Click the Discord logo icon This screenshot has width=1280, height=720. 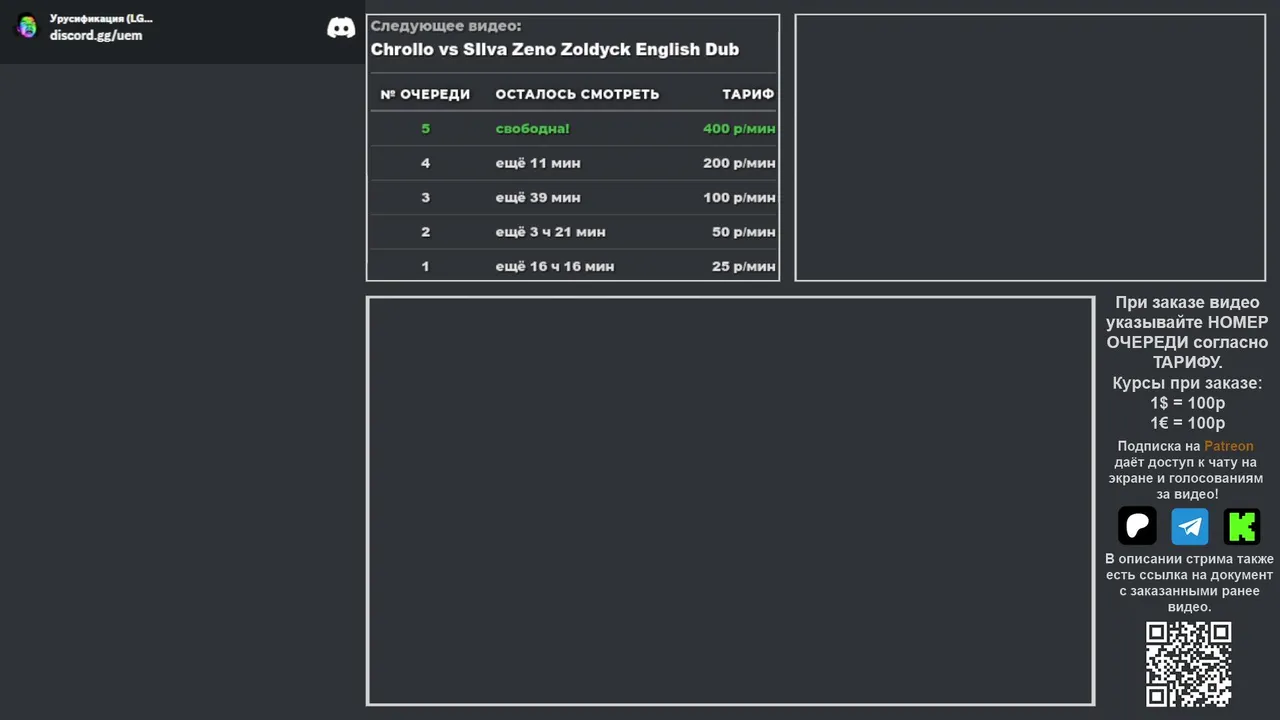(341, 28)
